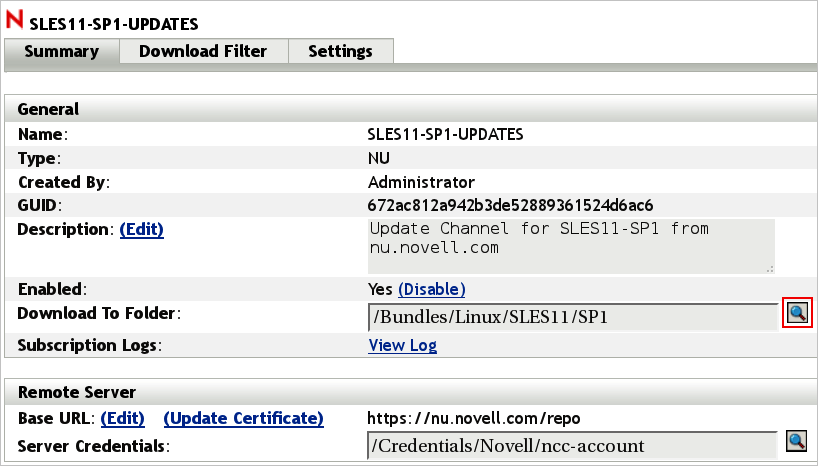Open View Log for subscription logs
This screenshot has width=818, height=466.
pyautogui.click(x=402, y=345)
